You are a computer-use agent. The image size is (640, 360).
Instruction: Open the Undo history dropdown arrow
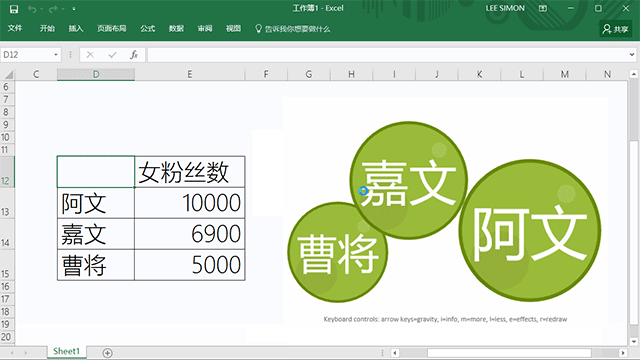coord(42,9)
